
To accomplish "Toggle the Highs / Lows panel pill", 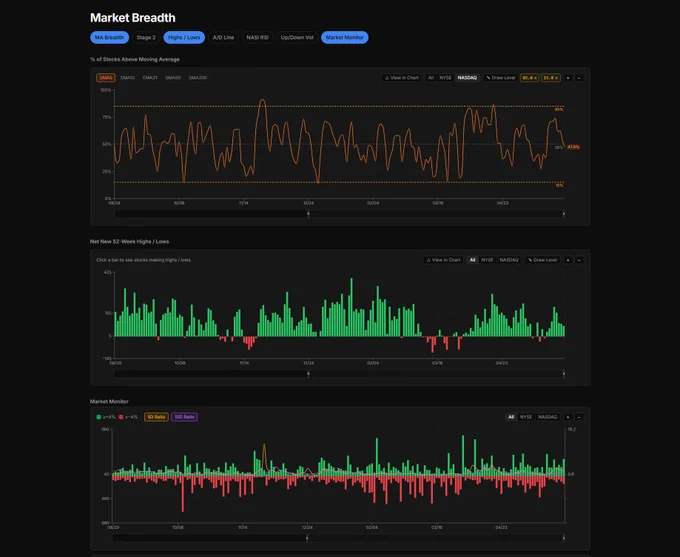I will pos(184,37).
